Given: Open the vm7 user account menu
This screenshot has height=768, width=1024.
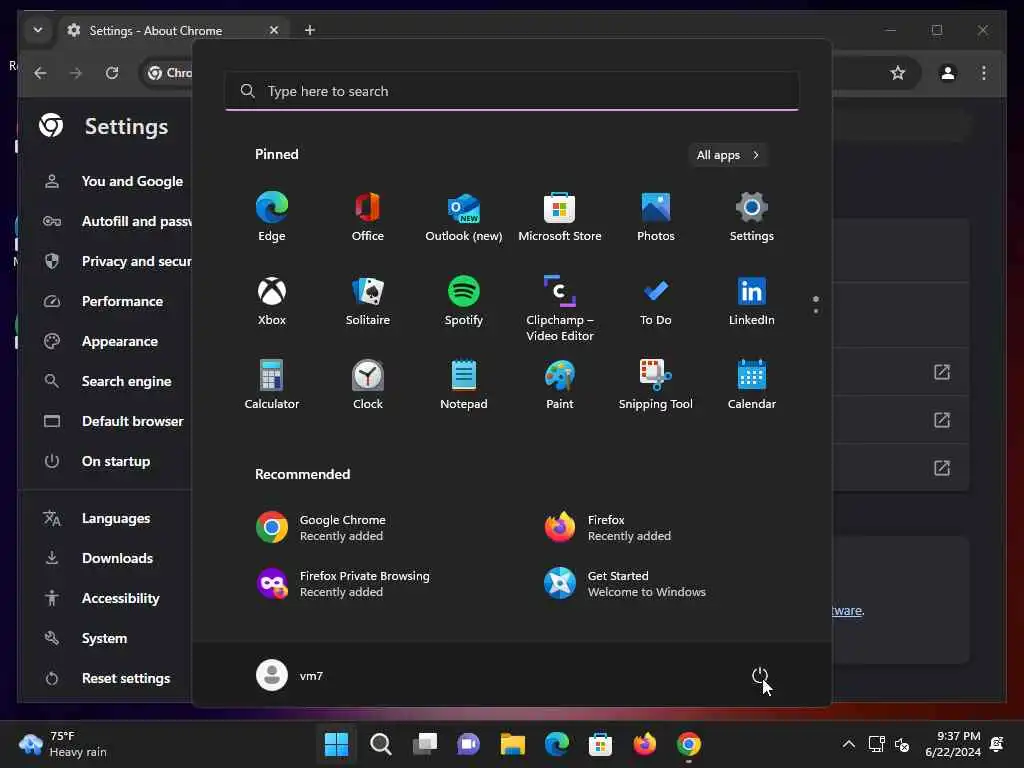Looking at the screenshot, I should pos(290,675).
